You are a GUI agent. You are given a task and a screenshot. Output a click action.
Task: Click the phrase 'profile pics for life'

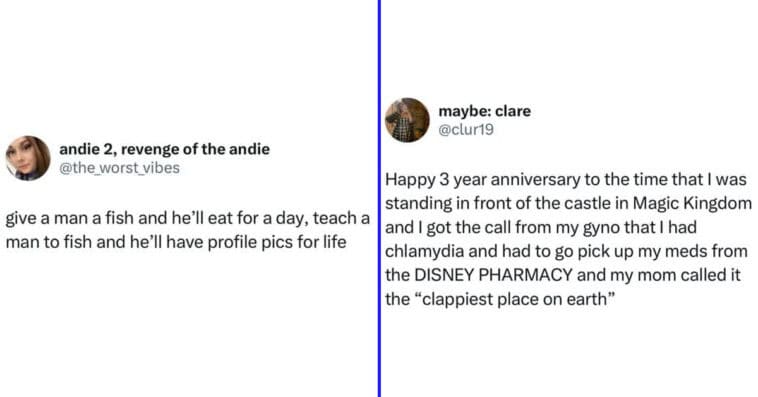(x=277, y=242)
